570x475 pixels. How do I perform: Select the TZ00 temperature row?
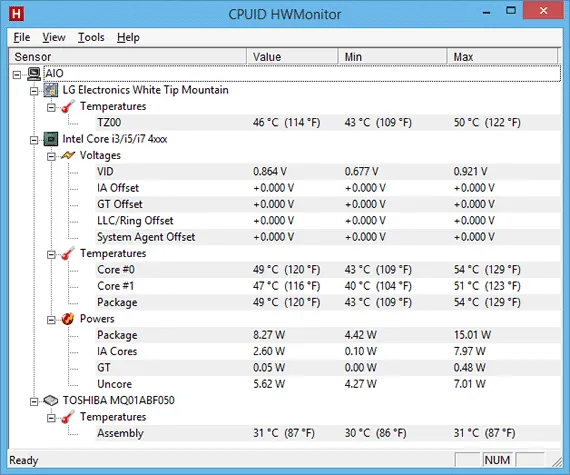[328, 122]
